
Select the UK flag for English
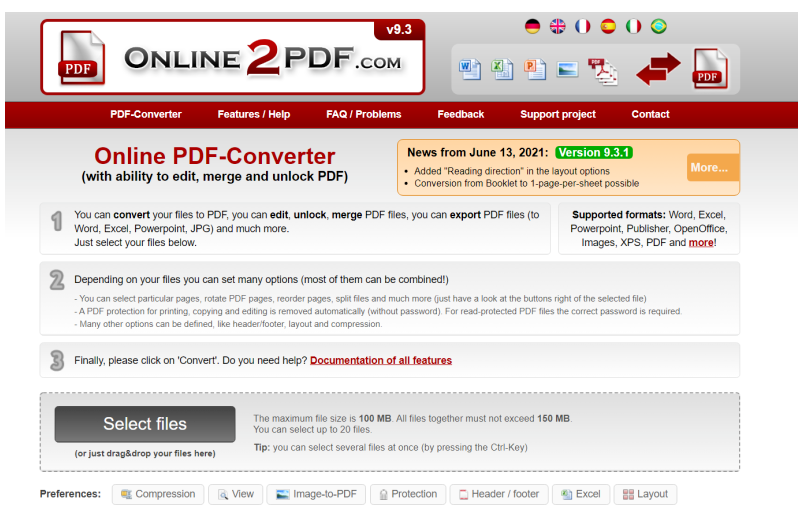[x=558, y=27]
